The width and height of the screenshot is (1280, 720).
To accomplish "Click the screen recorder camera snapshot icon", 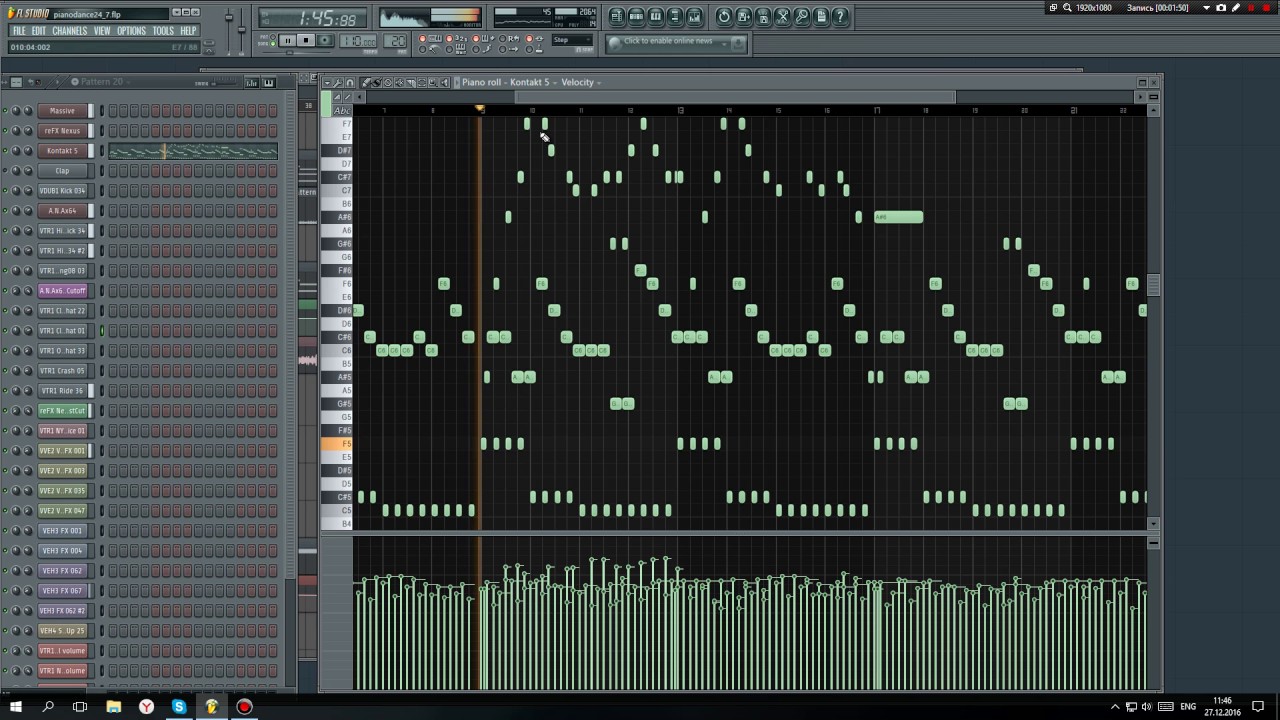I will click(1221, 8).
